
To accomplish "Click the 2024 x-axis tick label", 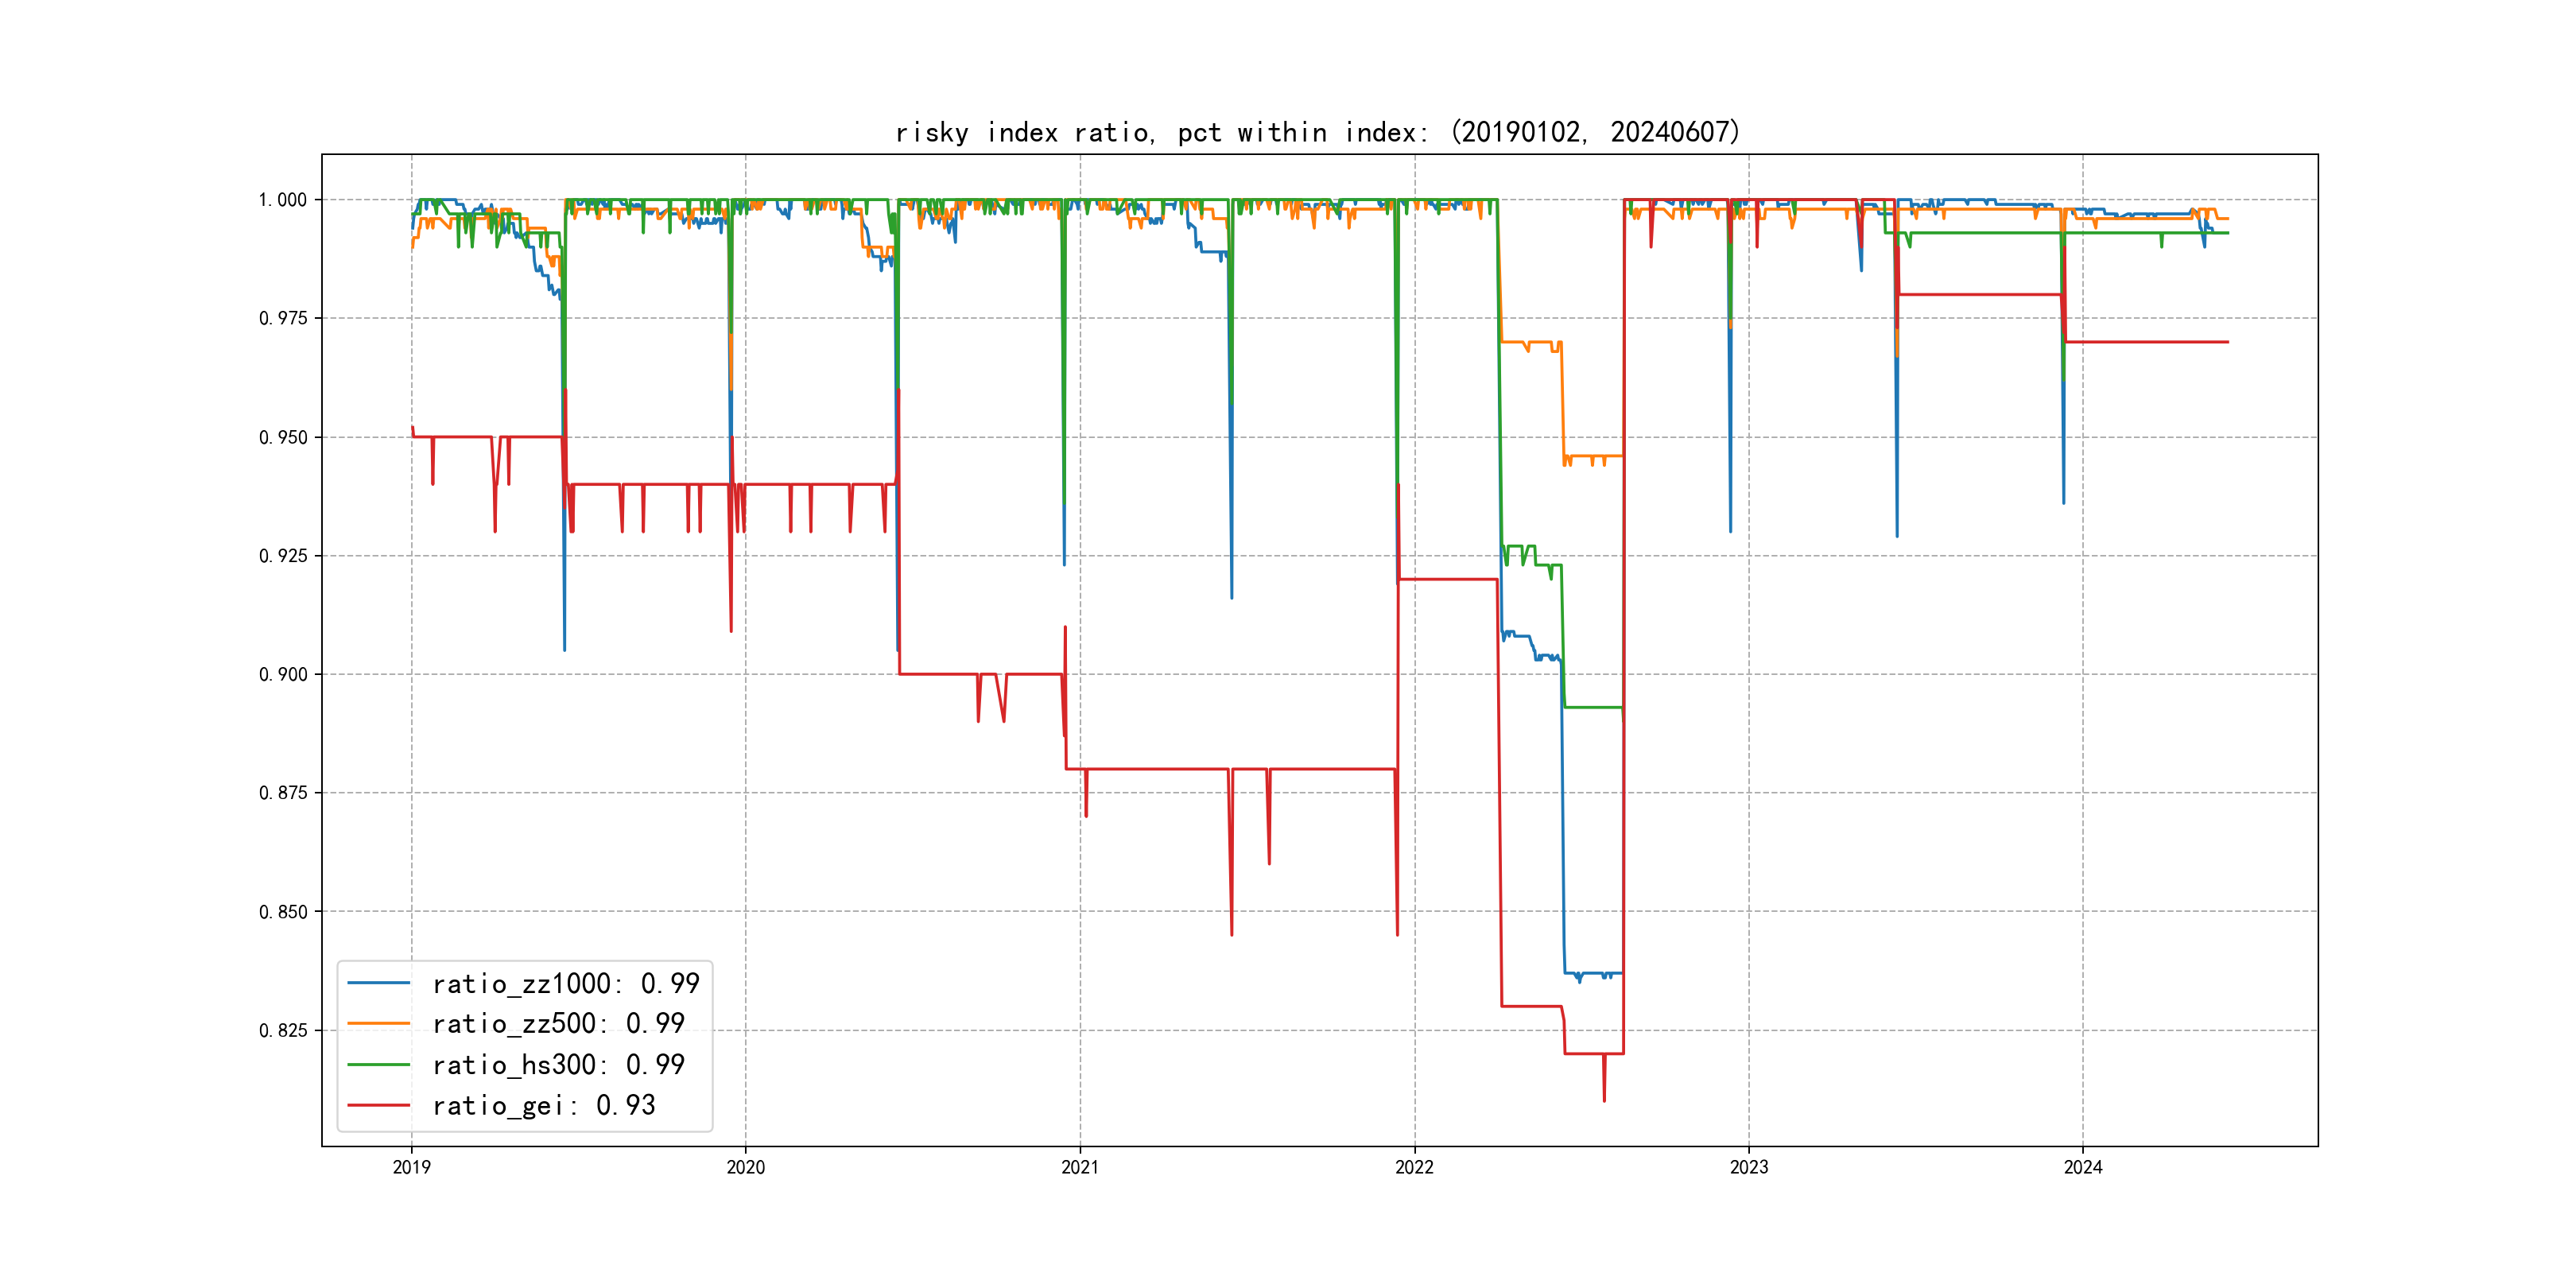I will (2083, 1167).
